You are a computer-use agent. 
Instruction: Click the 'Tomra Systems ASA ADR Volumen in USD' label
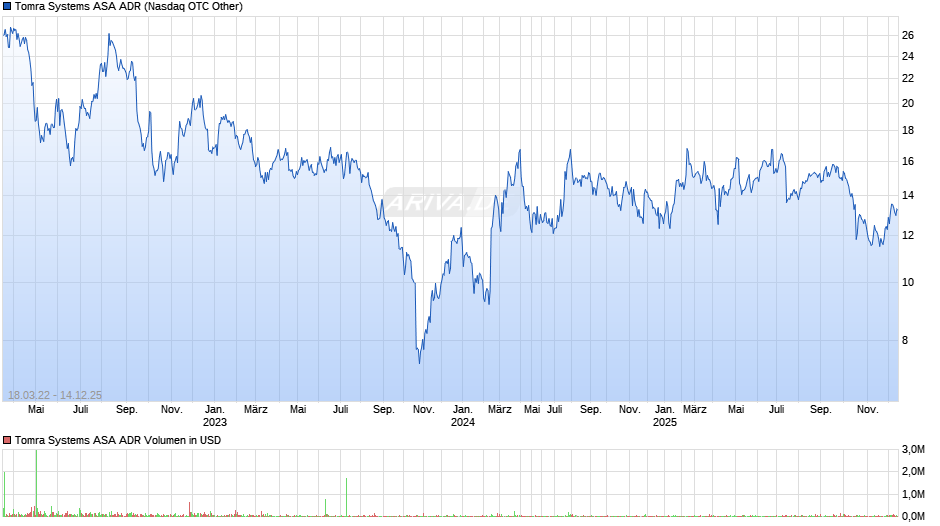coord(118,440)
